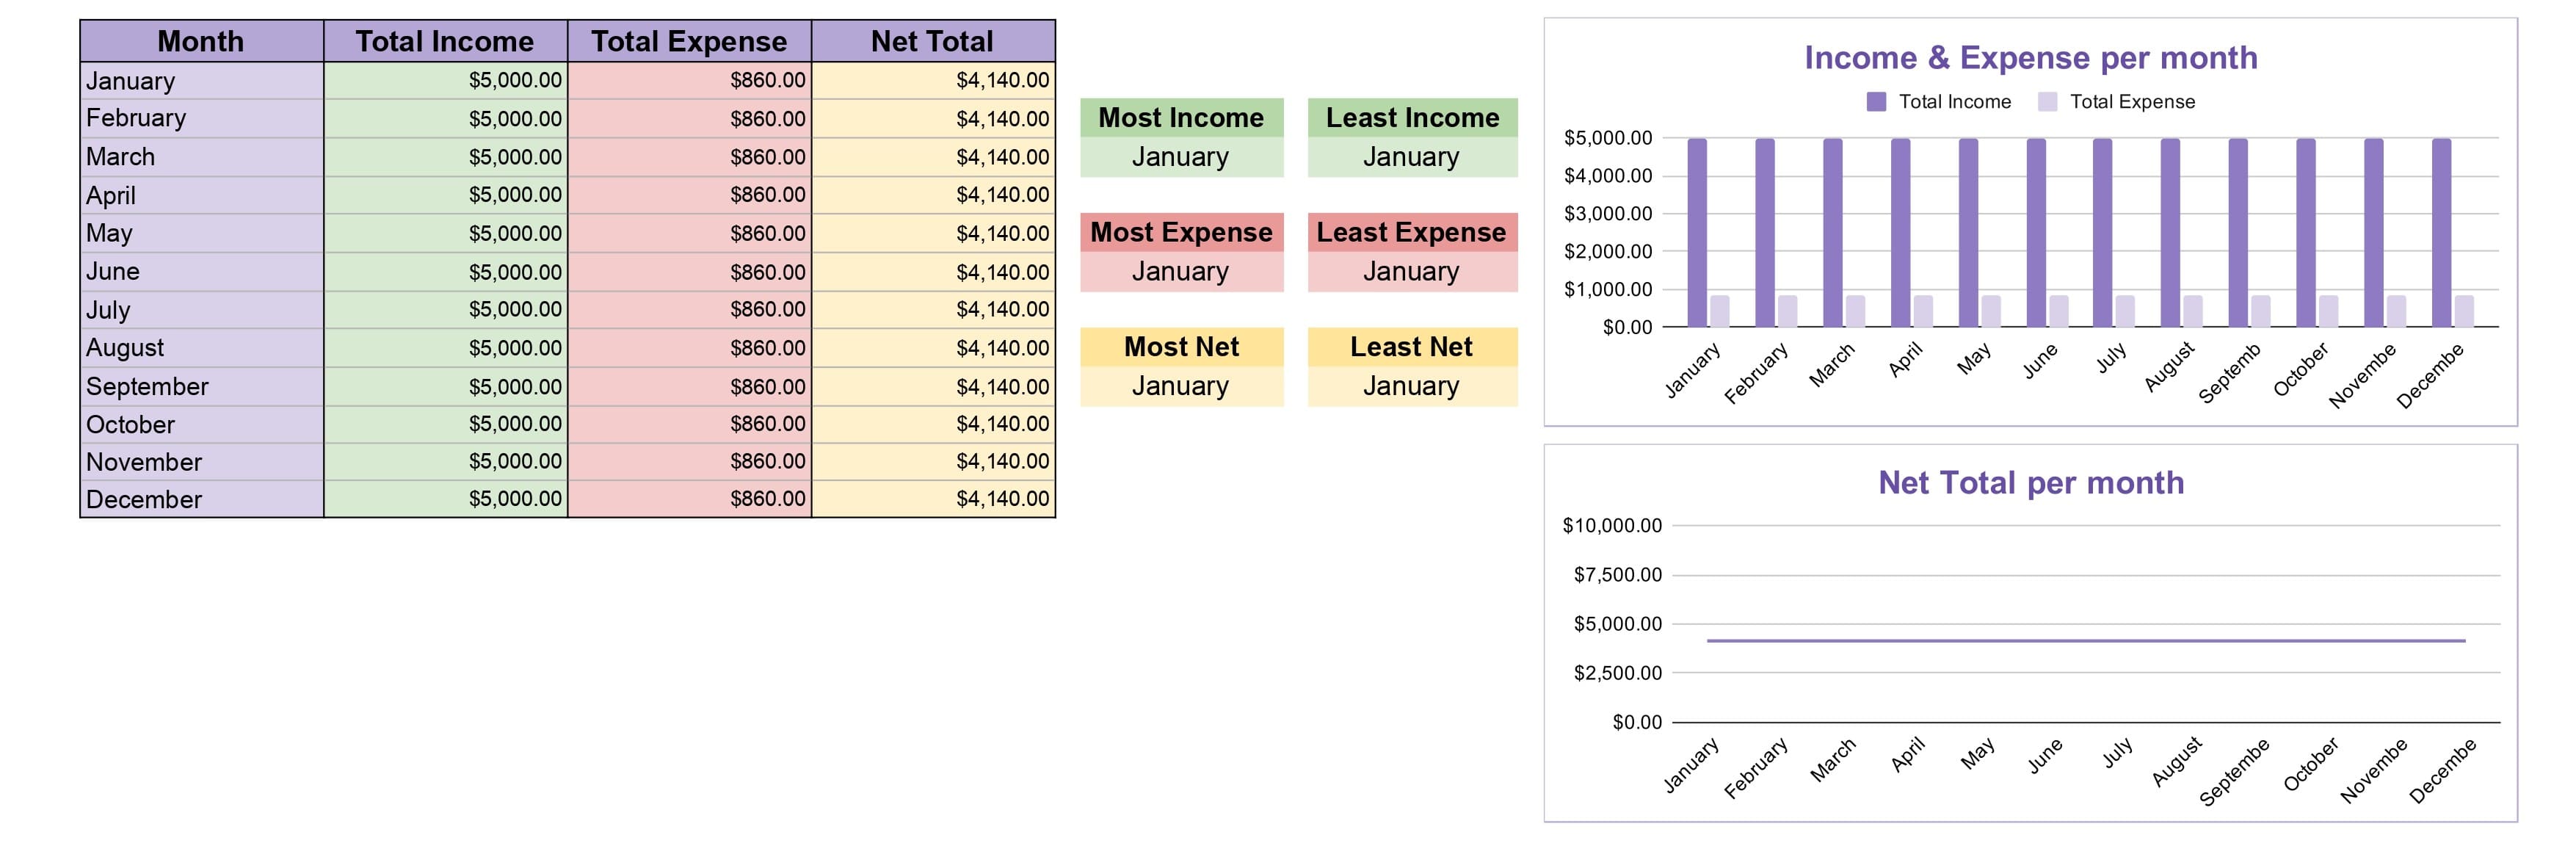The image size is (2576, 846).
Task: Select June's Total Expense cell
Action: click(689, 272)
